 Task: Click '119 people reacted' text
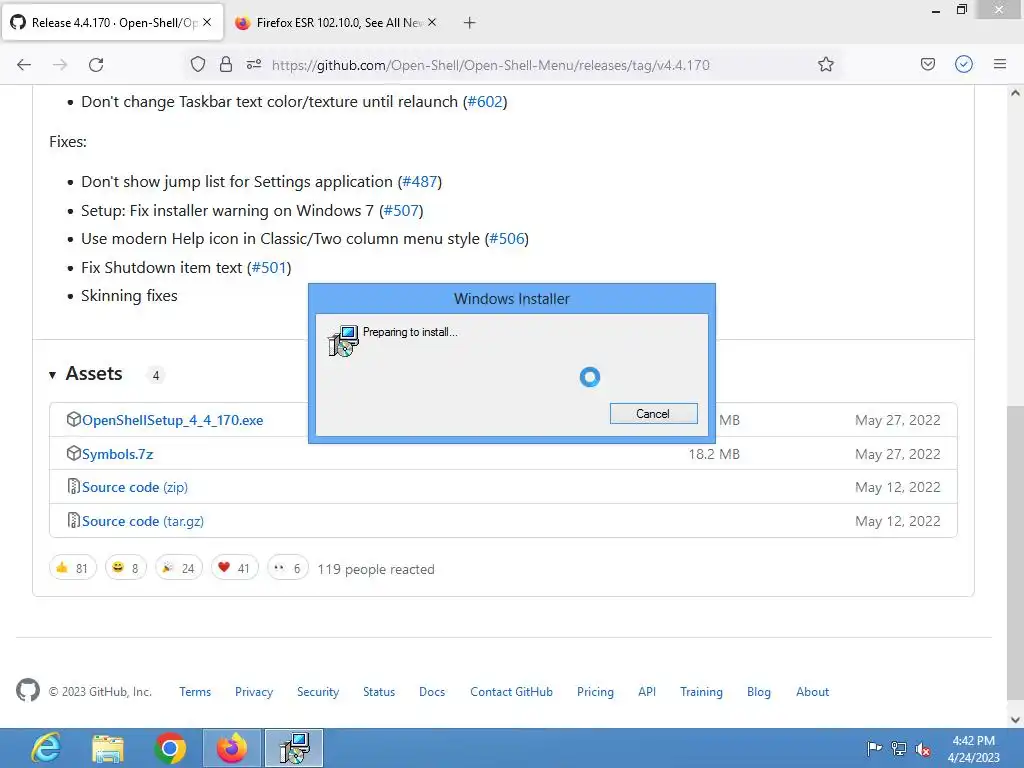pos(376,569)
